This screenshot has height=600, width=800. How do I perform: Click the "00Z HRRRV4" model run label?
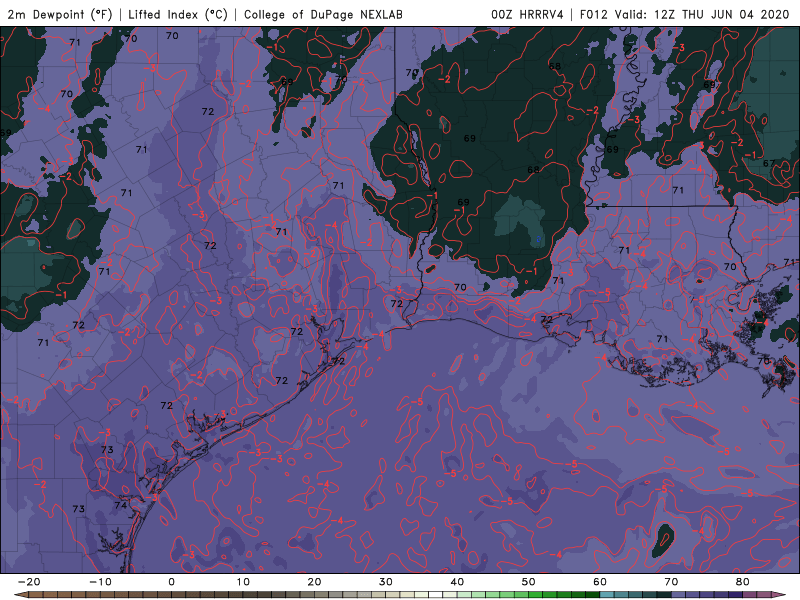click(x=527, y=14)
